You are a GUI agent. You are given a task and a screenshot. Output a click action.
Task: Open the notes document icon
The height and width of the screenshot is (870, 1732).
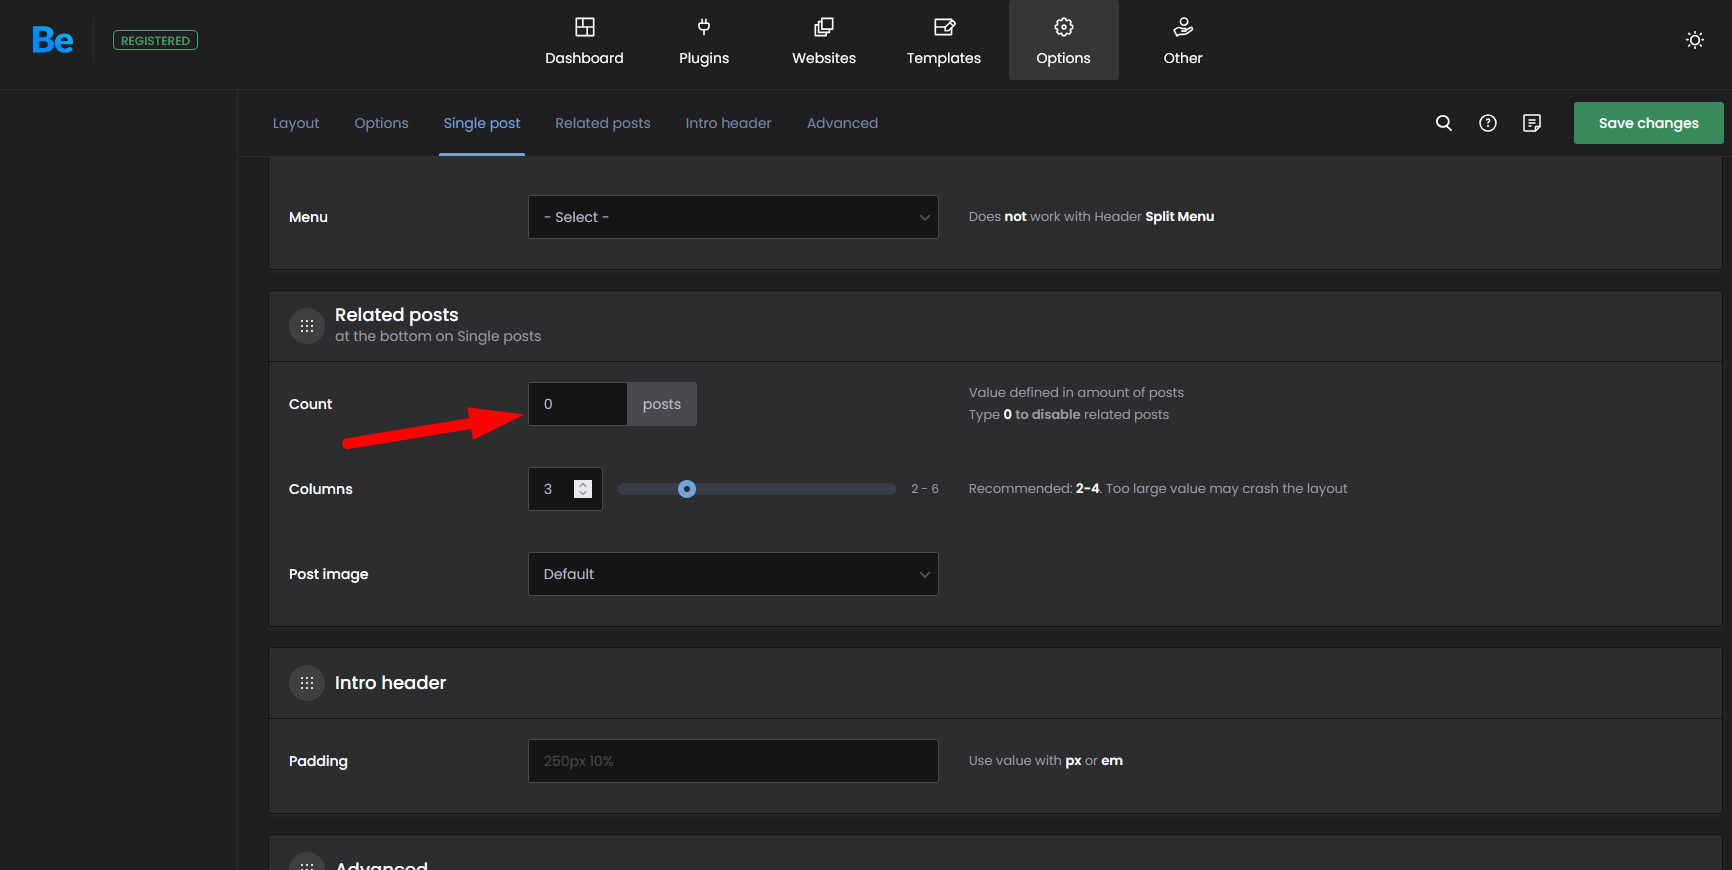(x=1532, y=123)
